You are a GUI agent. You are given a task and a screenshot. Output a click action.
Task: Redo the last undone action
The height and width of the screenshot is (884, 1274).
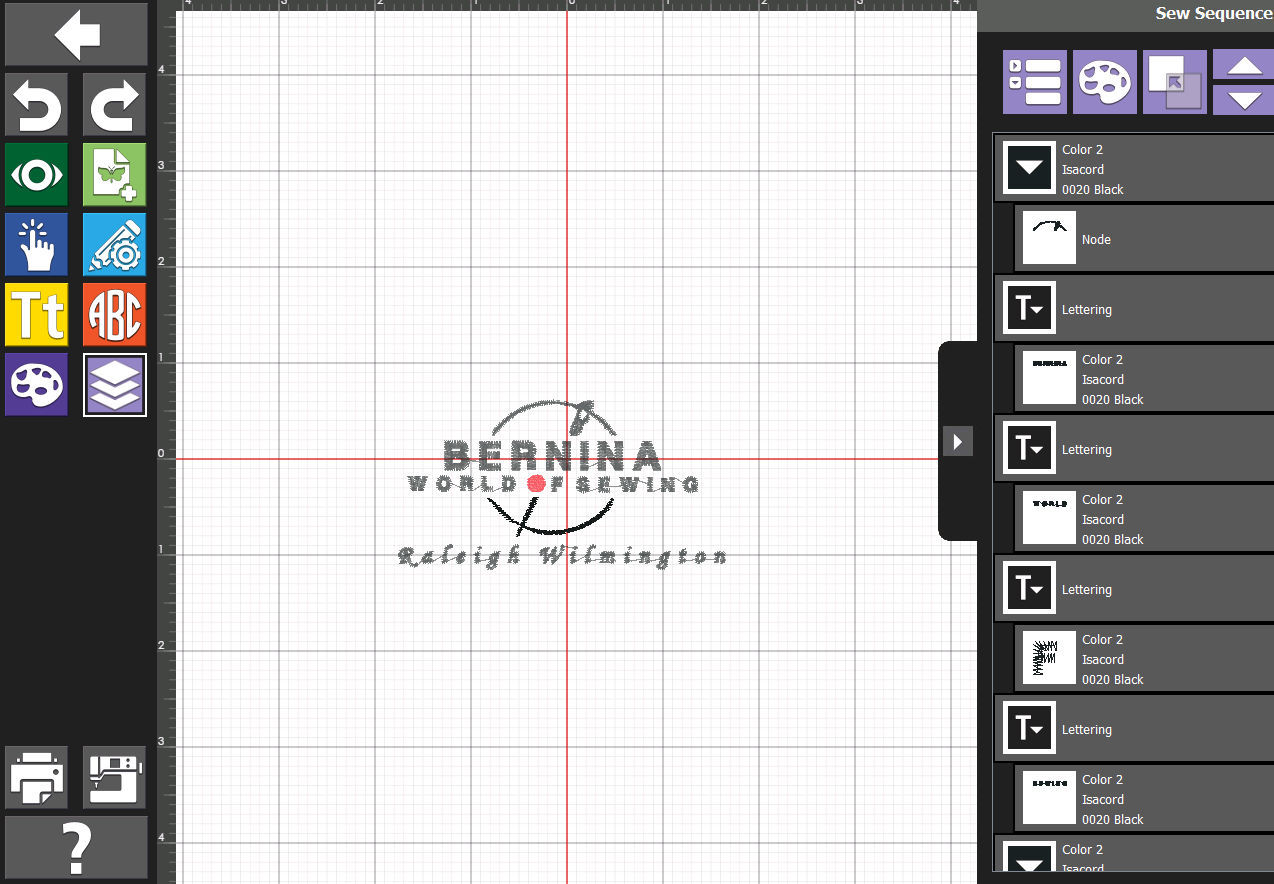click(114, 104)
